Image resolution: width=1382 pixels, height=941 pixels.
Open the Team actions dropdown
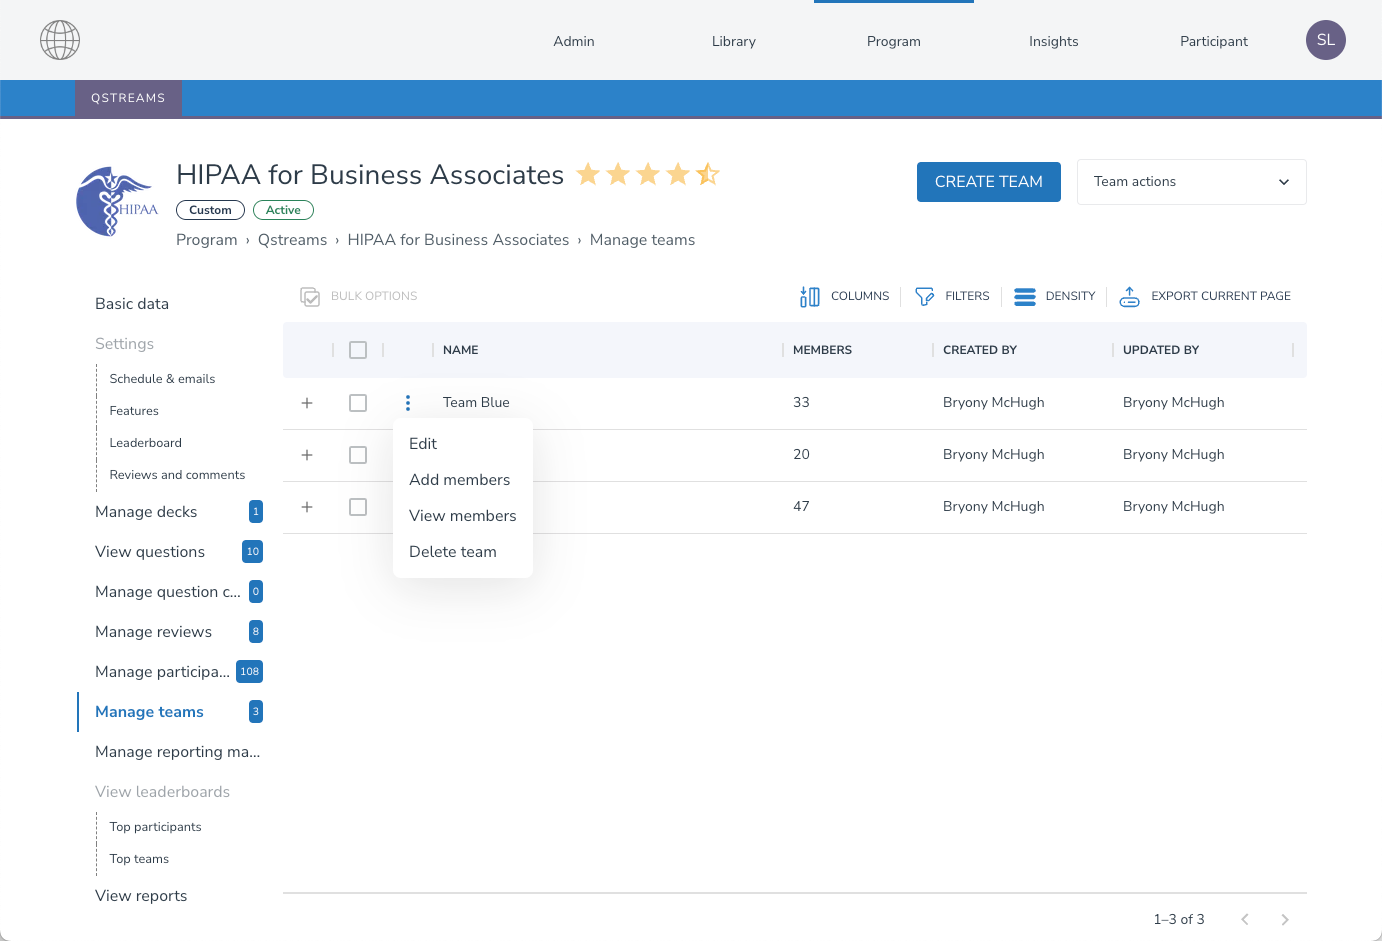point(1192,182)
